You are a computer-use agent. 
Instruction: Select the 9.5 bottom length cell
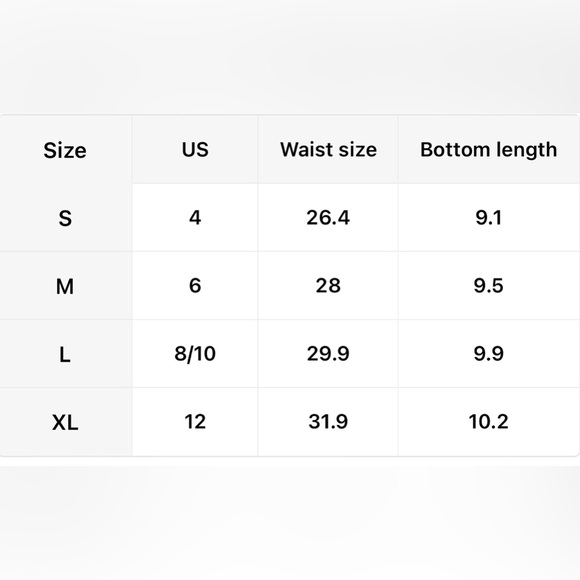tap(488, 286)
